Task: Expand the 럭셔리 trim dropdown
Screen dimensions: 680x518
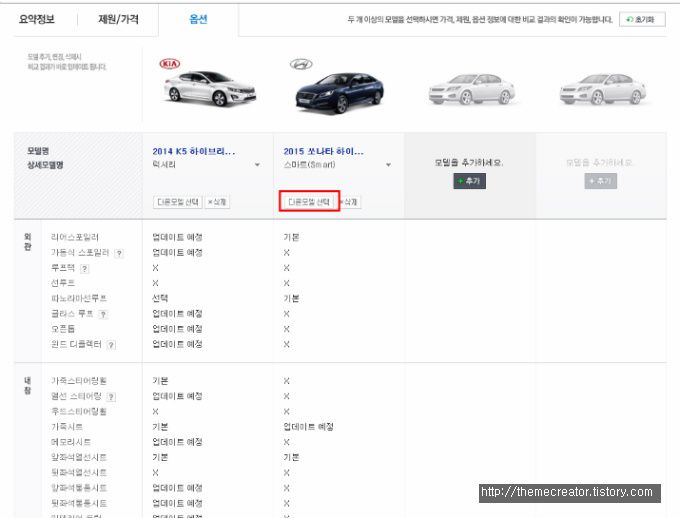Action: pos(257,165)
